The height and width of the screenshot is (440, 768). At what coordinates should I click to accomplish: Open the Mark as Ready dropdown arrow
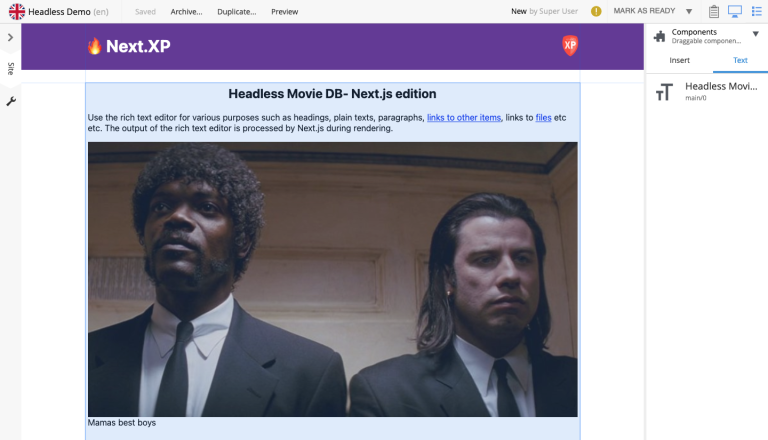click(x=689, y=11)
